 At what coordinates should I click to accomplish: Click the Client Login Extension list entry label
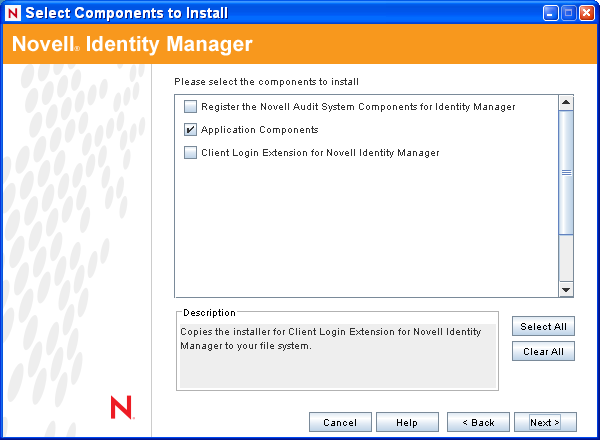[x=320, y=153]
